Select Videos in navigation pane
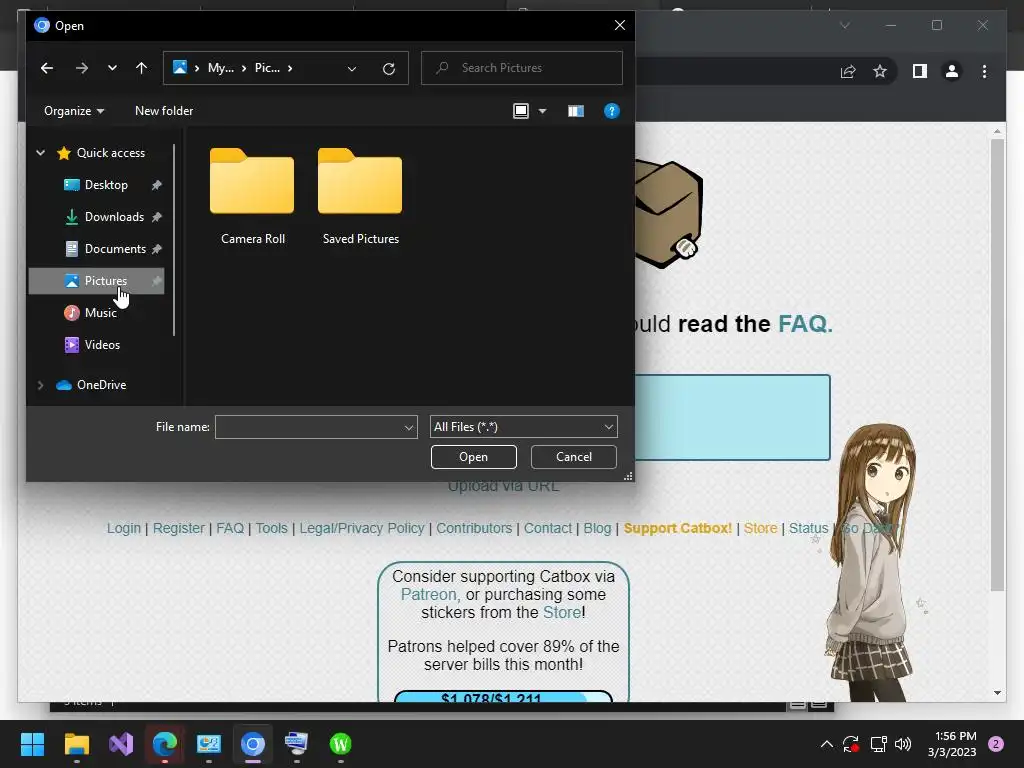The image size is (1024, 768). 97,345
